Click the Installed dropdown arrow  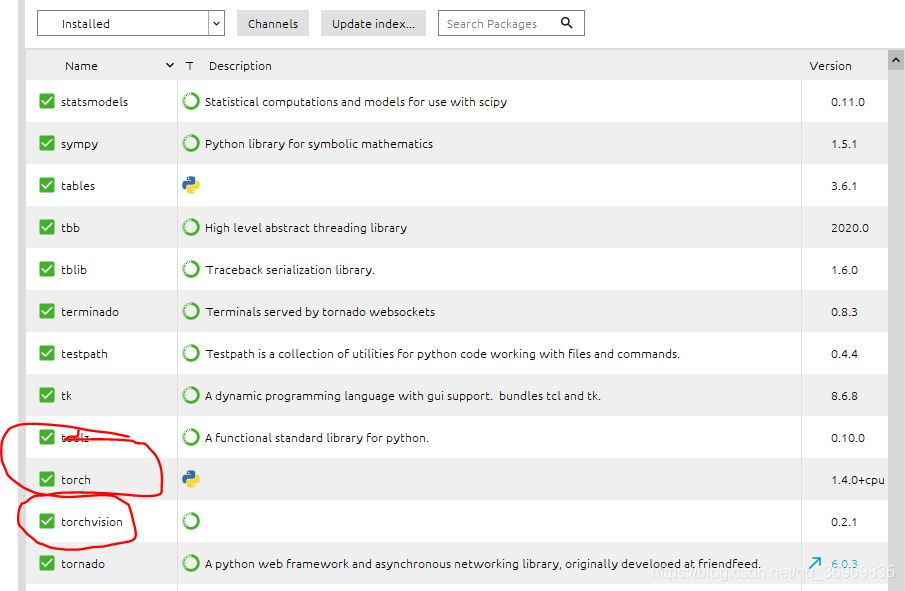216,24
